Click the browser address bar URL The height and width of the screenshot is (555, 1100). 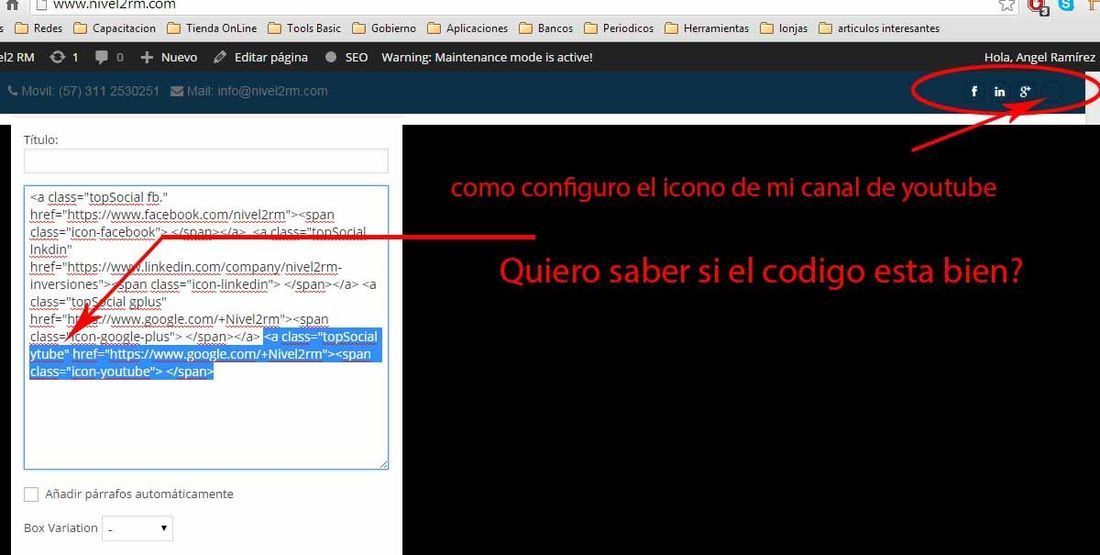pyautogui.click(x=114, y=5)
